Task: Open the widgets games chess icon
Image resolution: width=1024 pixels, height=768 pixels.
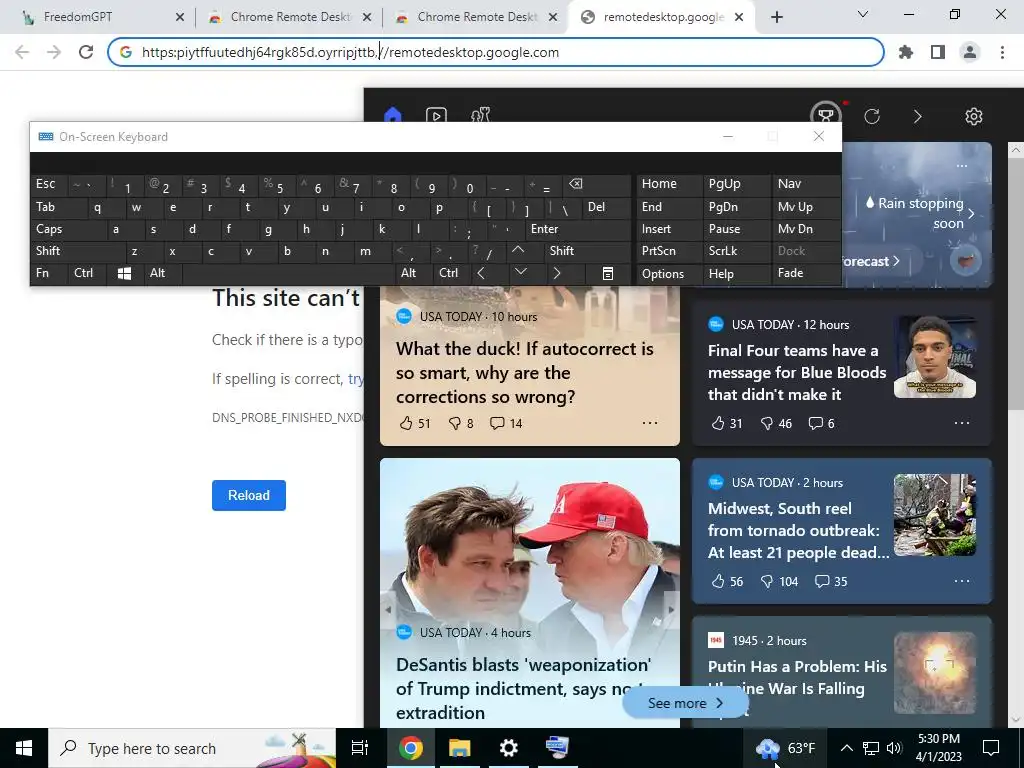Action: (x=481, y=115)
